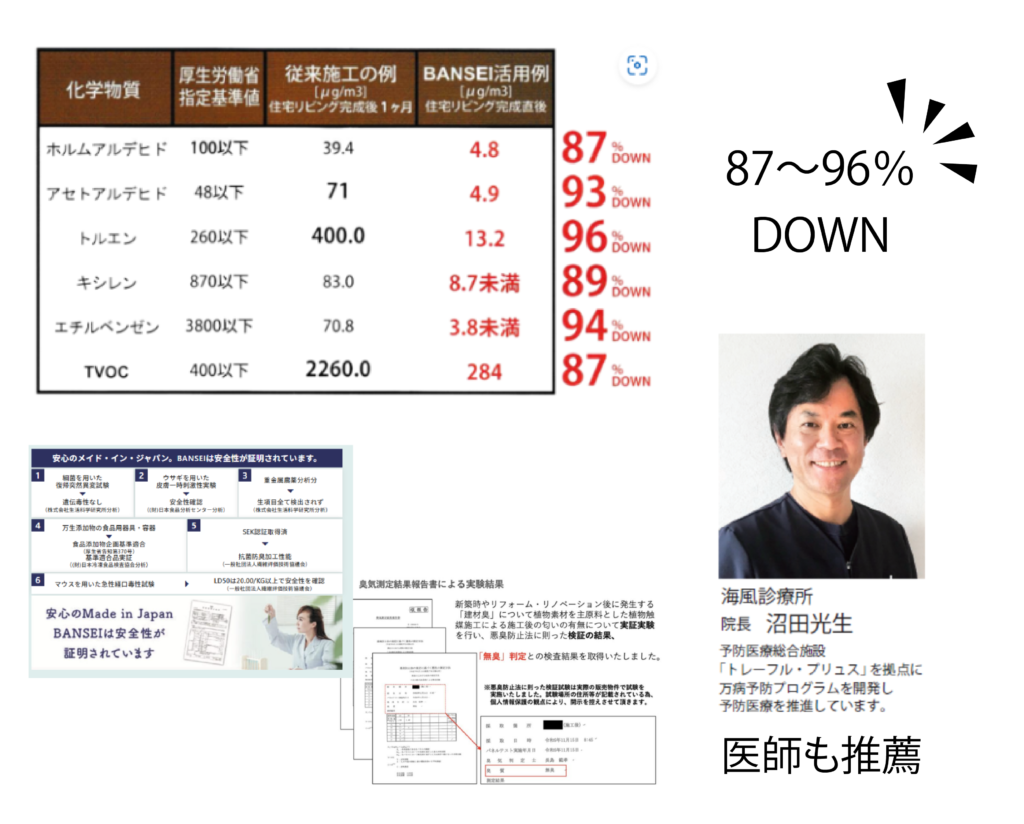
Task: Click the BANSEI活用例 column header
Action: coord(484,88)
